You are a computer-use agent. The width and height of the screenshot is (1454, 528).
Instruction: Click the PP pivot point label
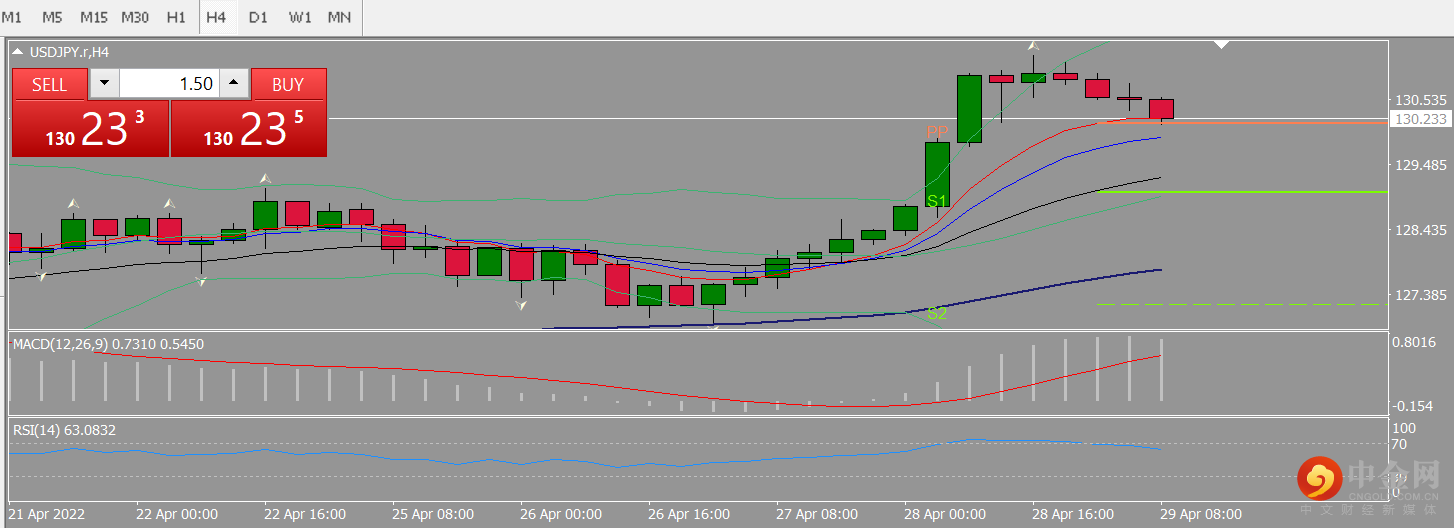coord(937,132)
